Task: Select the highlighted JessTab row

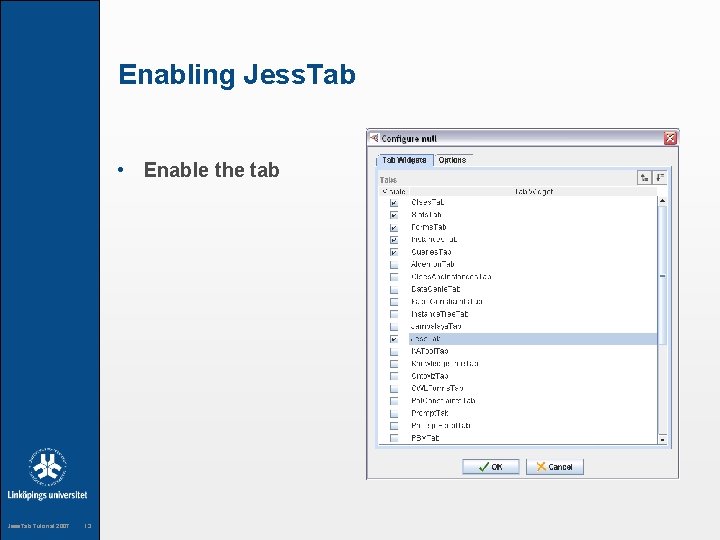Action: [533, 339]
